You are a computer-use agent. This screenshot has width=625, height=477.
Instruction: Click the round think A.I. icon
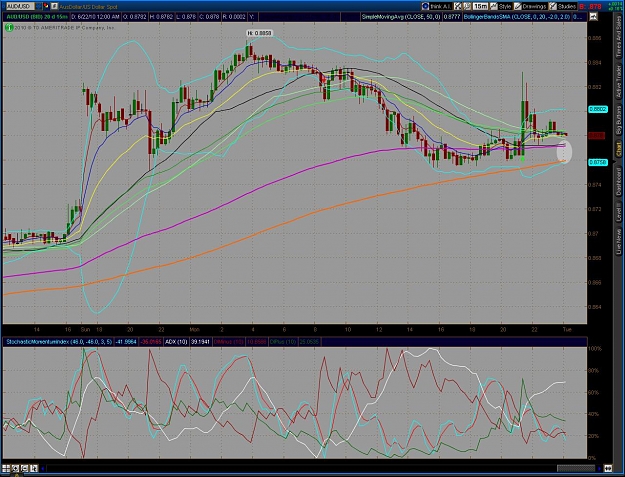point(425,6)
